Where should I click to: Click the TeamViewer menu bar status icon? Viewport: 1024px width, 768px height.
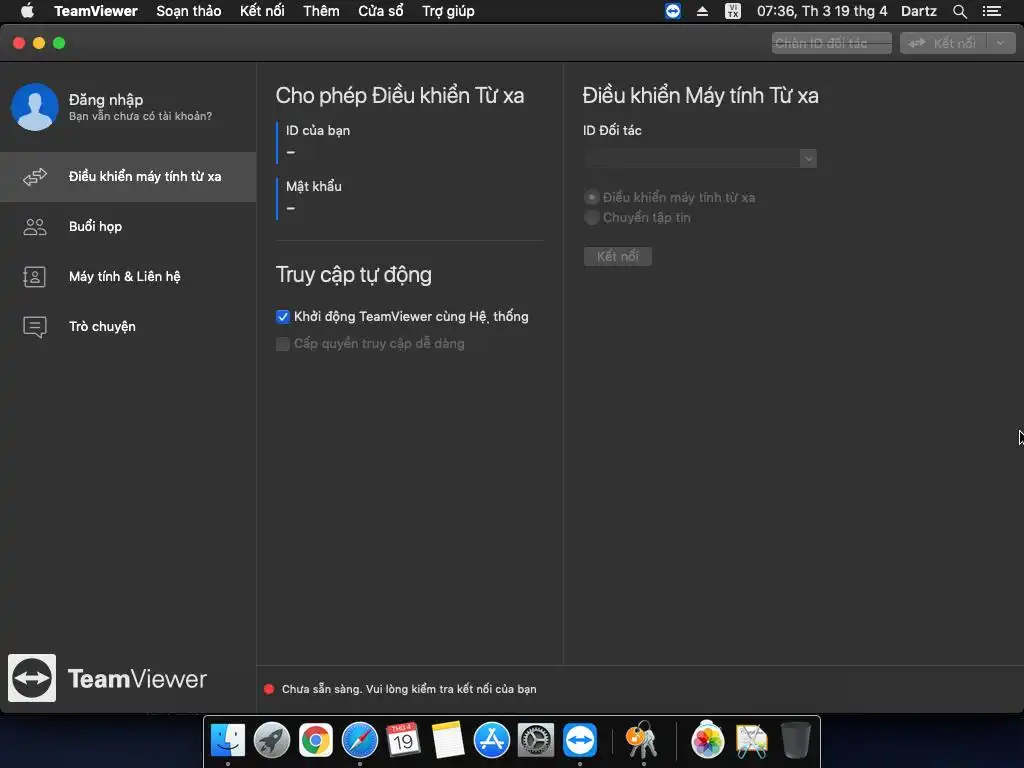tap(673, 11)
